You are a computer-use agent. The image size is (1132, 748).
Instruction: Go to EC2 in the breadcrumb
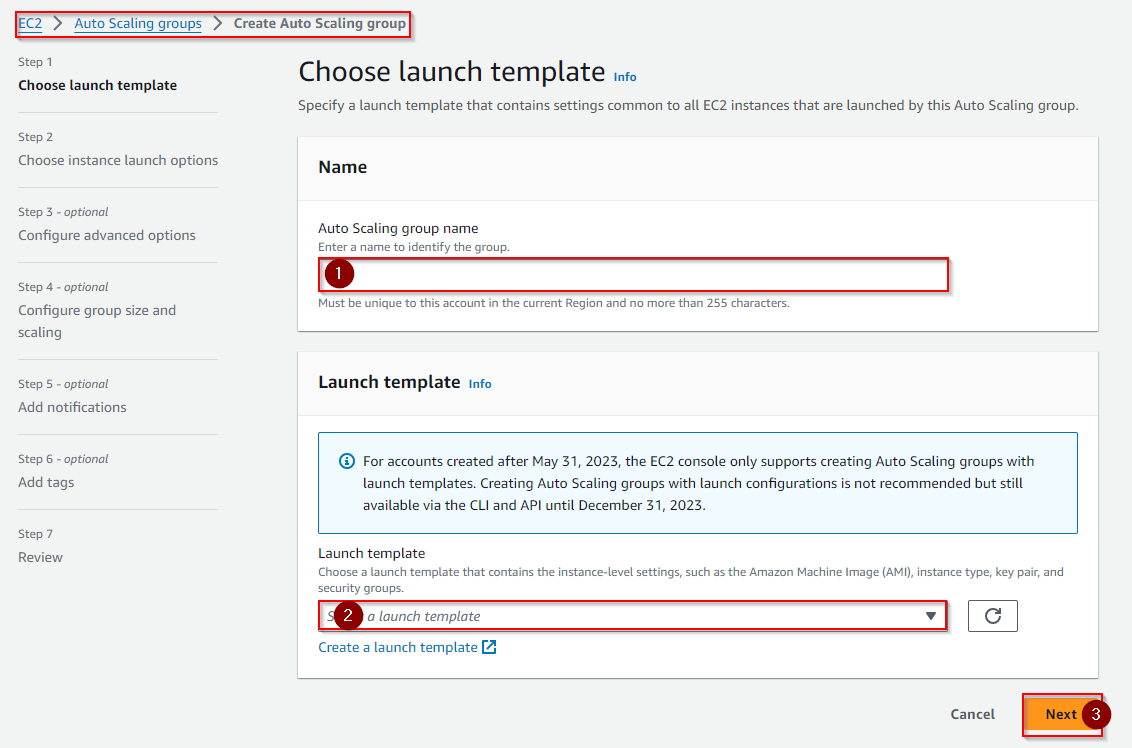coord(30,23)
